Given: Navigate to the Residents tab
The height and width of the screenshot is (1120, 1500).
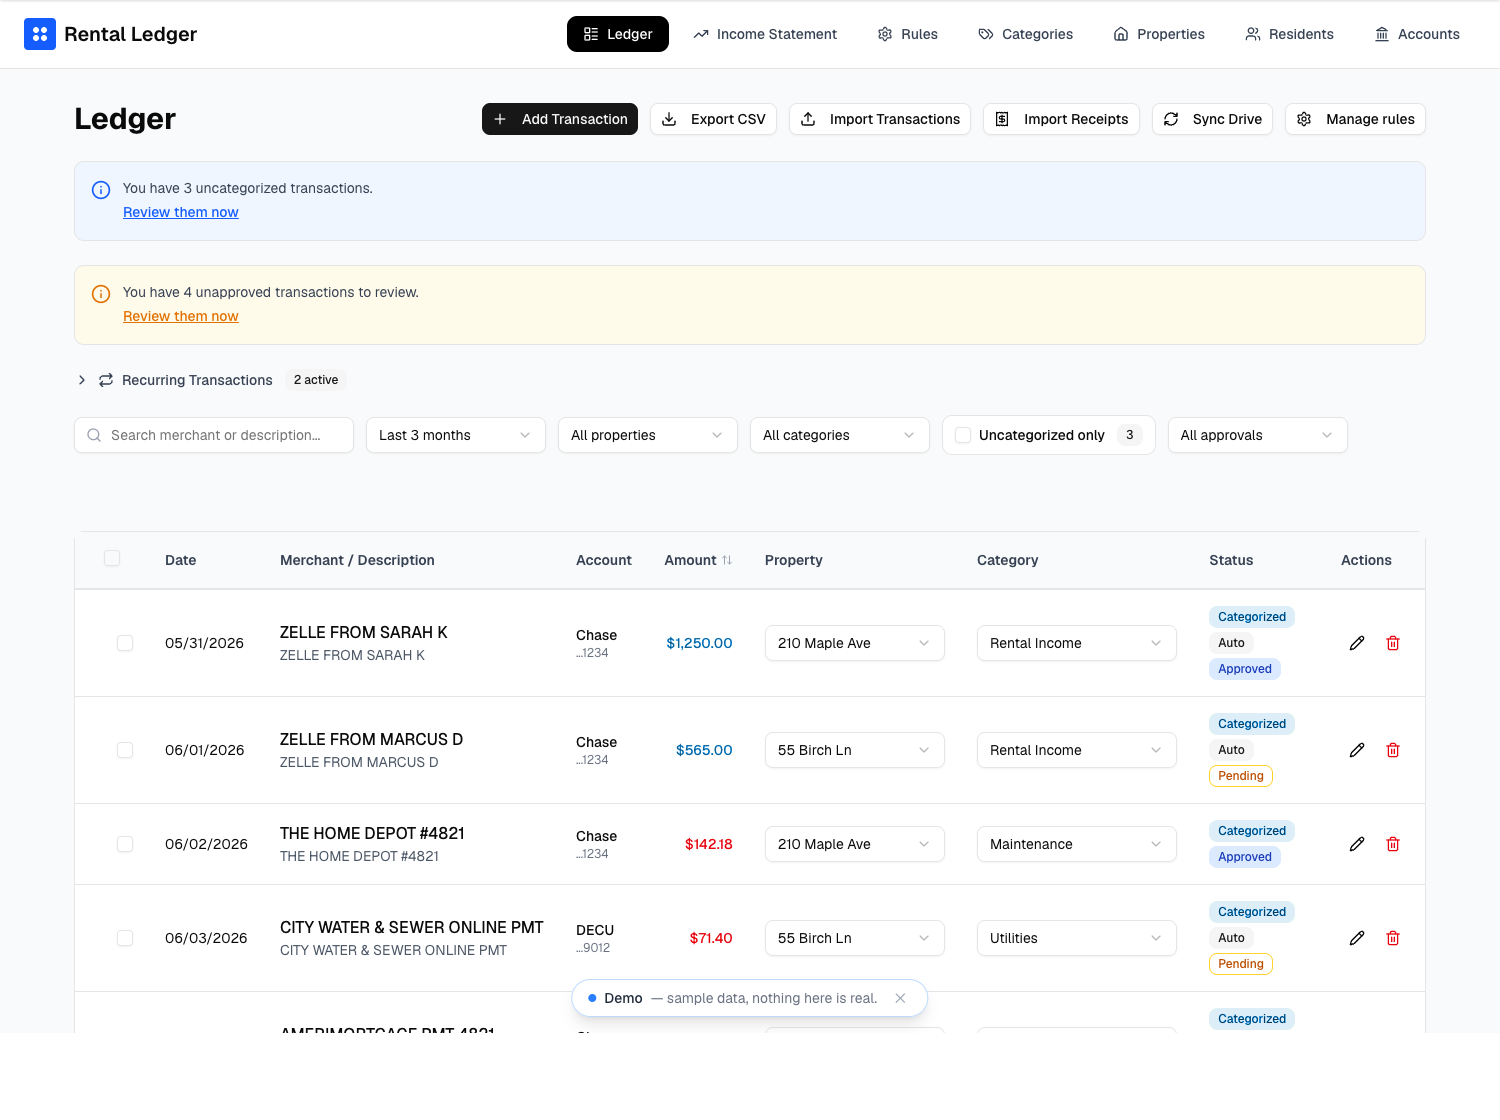Looking at the screenshot, I should click(1289, 34).
